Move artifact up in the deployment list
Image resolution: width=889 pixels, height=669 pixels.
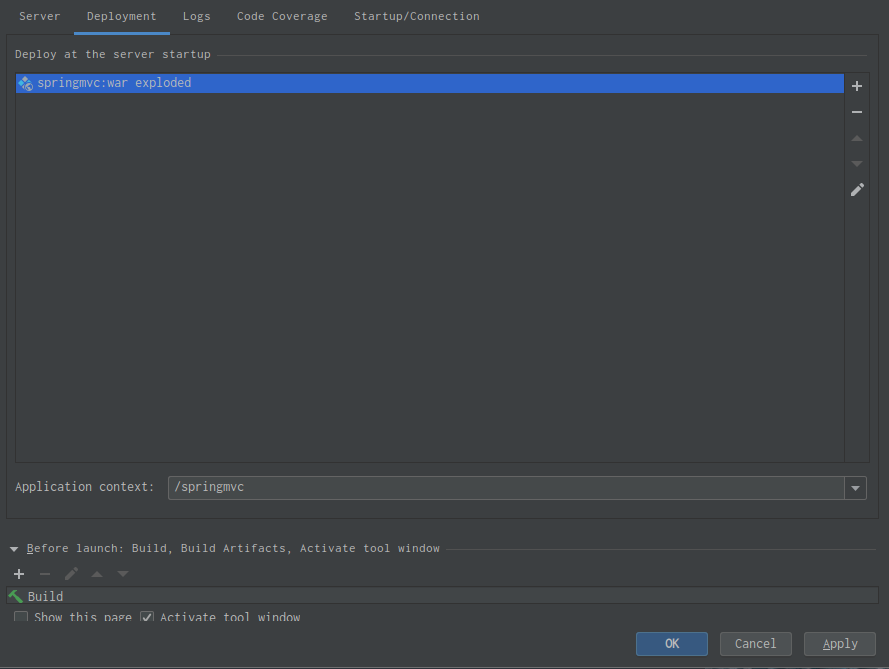click(856, 138)
